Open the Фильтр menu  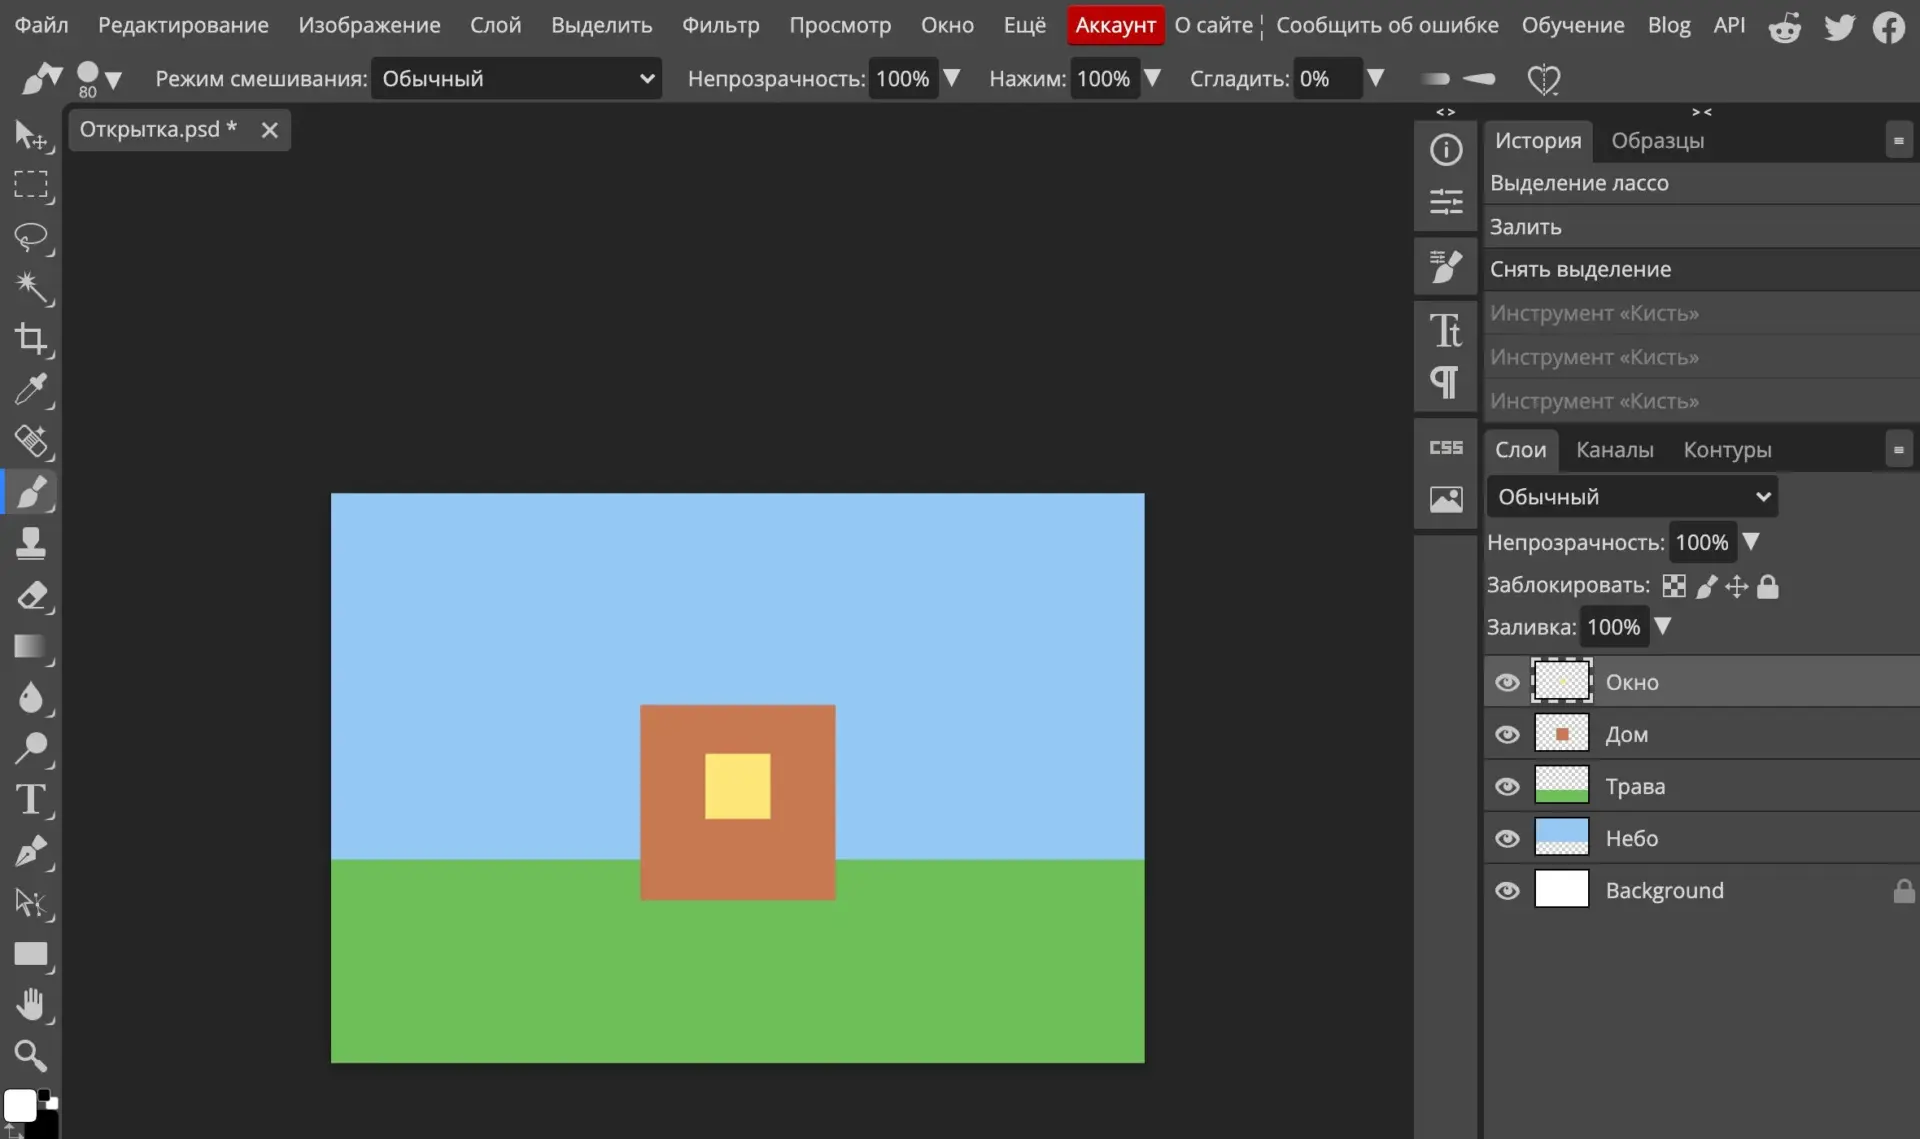point(720,25)
